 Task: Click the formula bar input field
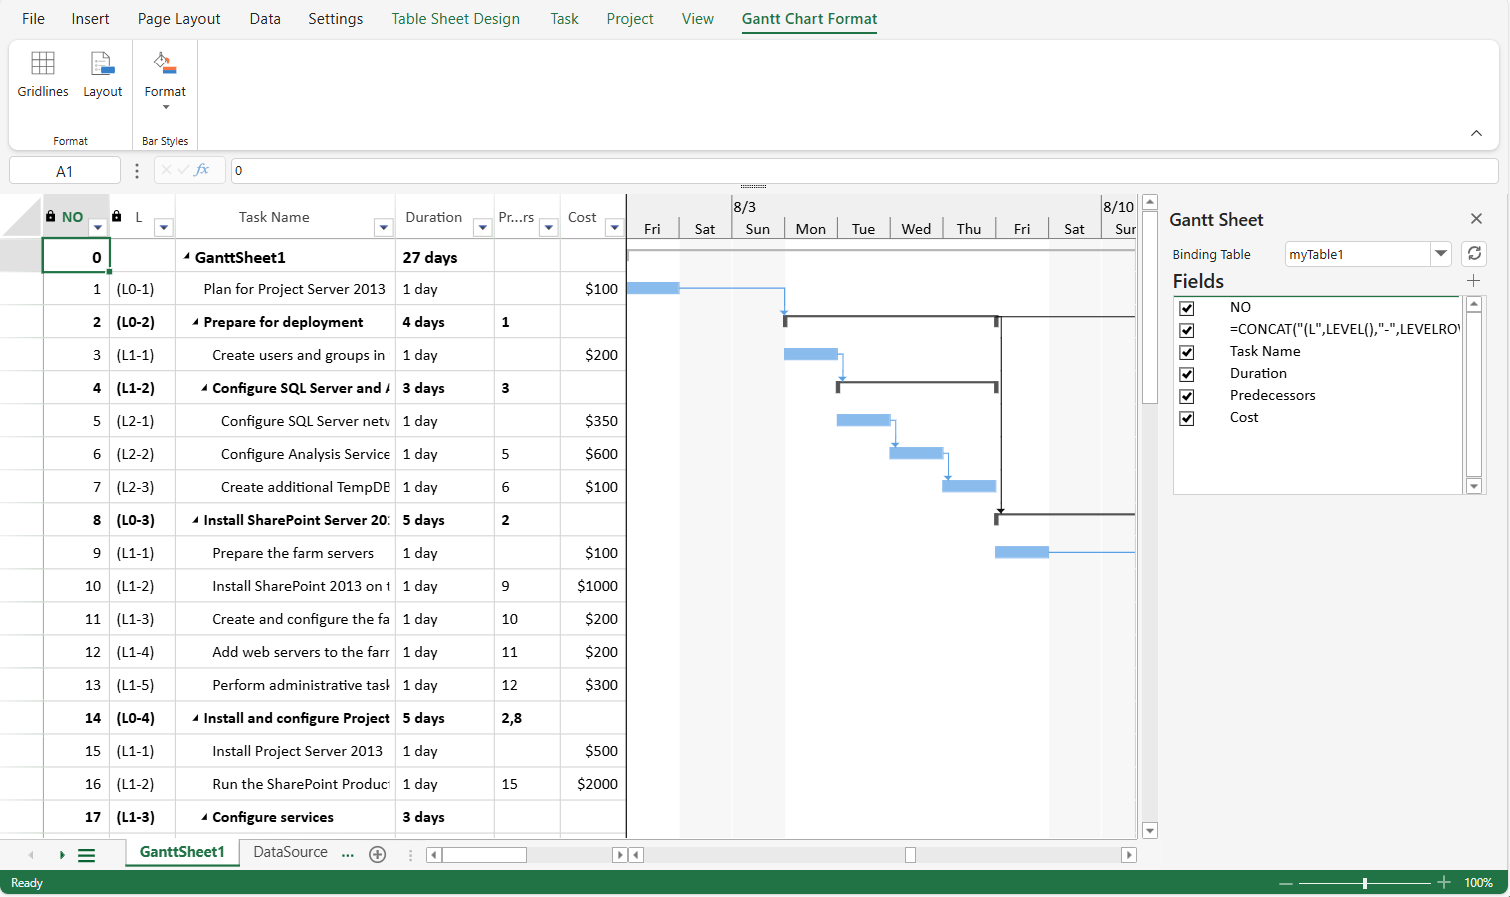point(864,171)
